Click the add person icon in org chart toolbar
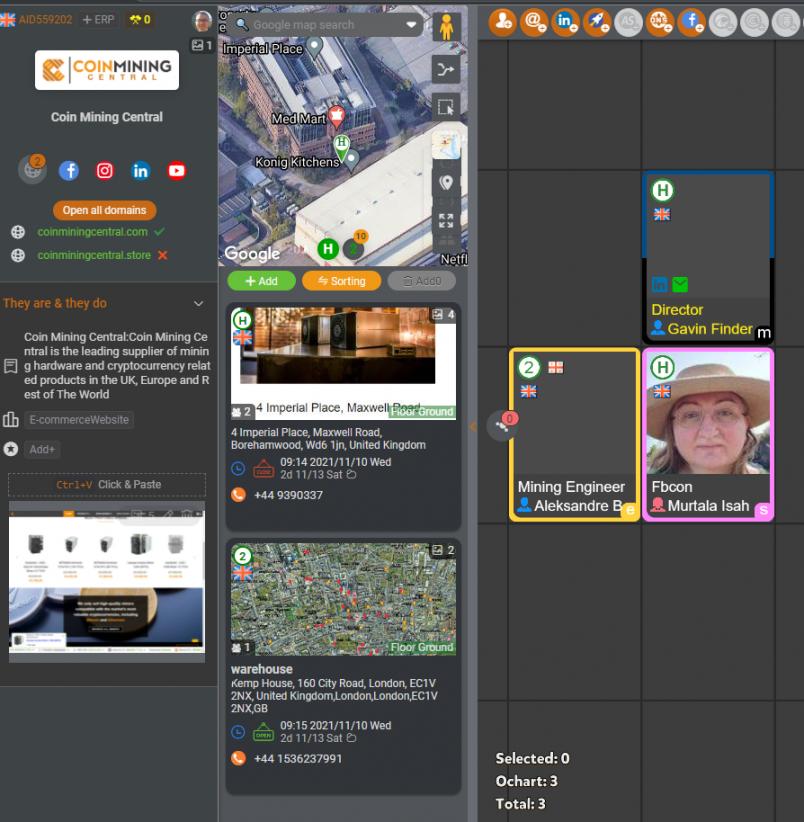 (x=503, y=20)
